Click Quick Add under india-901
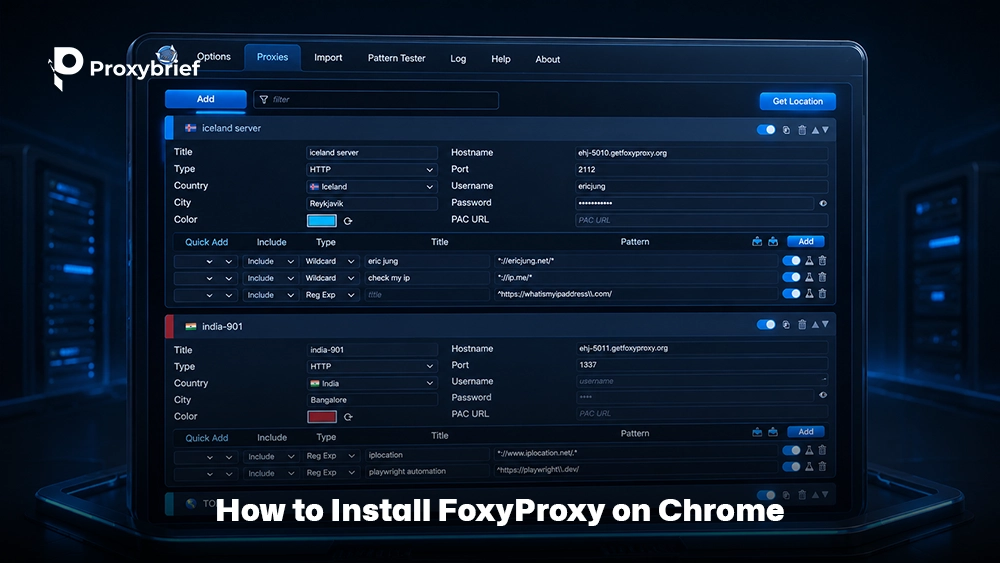This screenshot has width=1000, height=563. click(207, 438)
